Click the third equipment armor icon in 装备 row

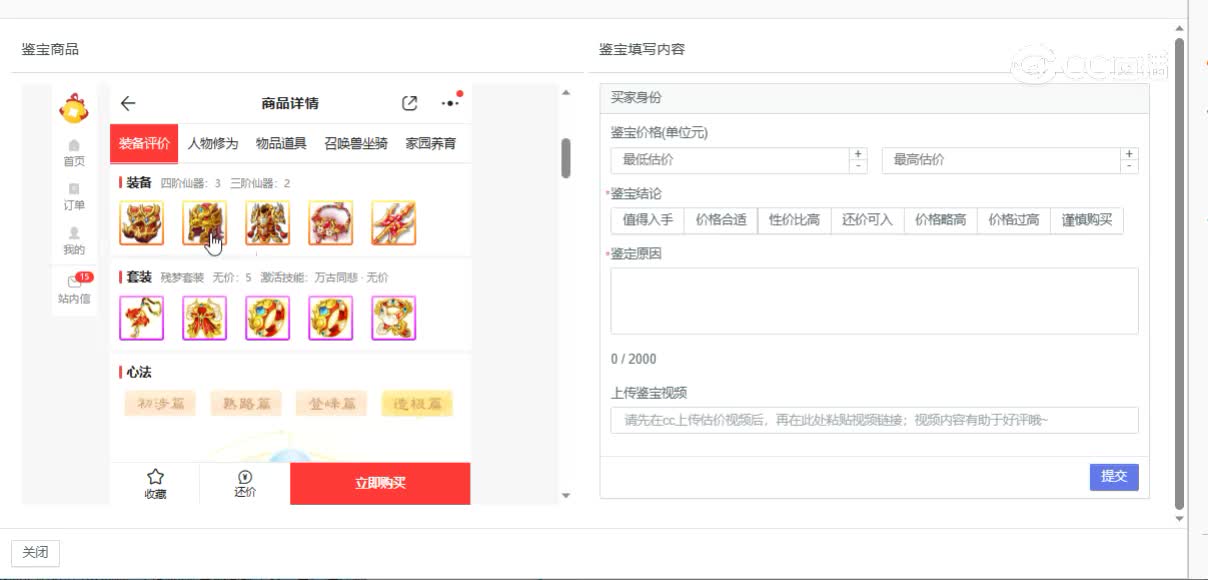267,223
